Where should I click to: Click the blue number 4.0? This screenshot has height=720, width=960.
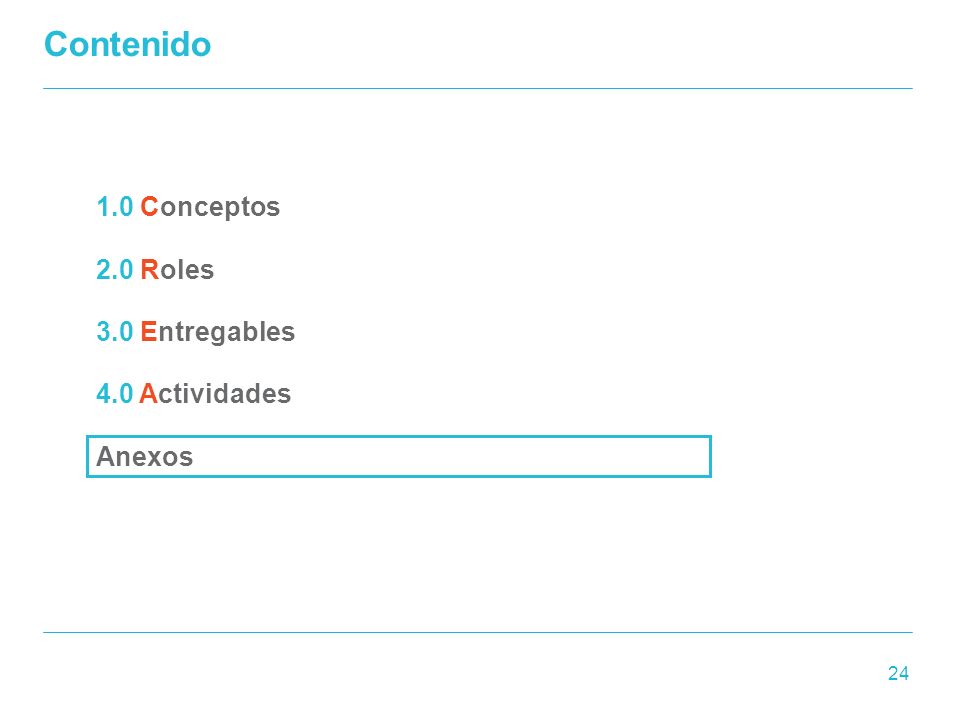114,394
